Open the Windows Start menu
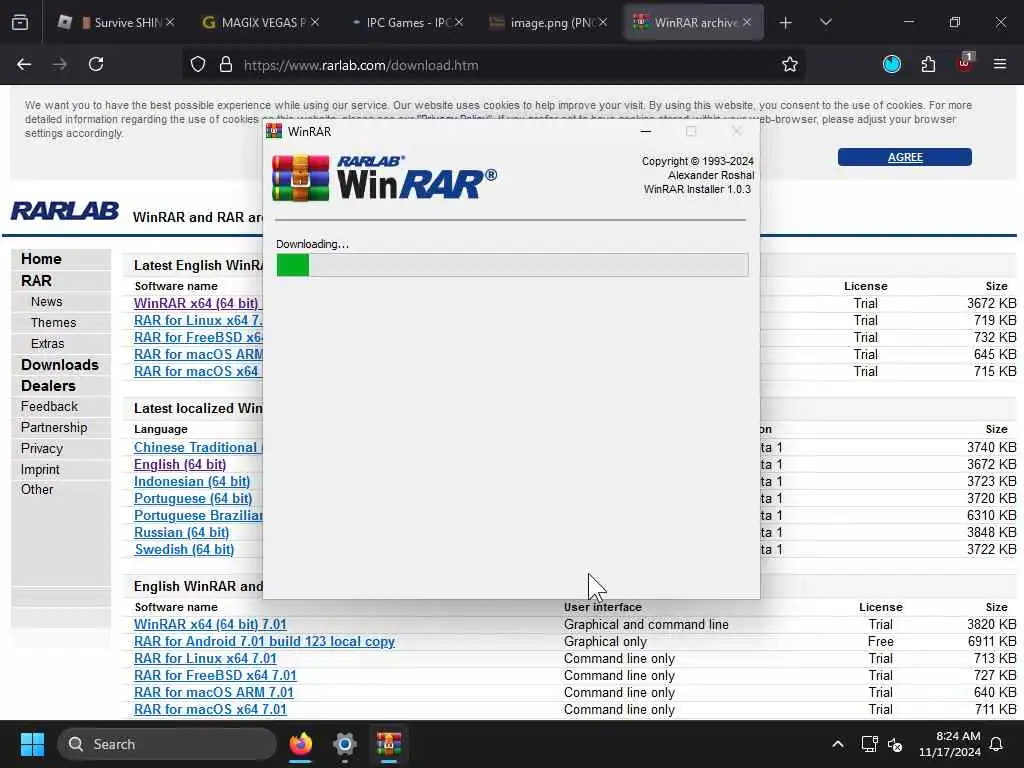The width and height of the screenshot is (1024, 768). coord(32,744)
